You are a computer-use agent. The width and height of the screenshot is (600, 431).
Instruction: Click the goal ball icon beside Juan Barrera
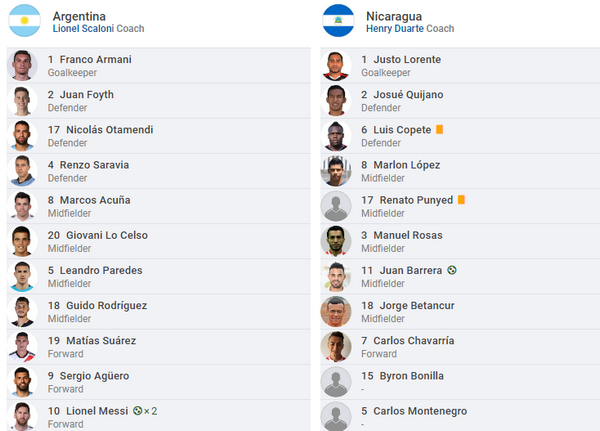452,270
